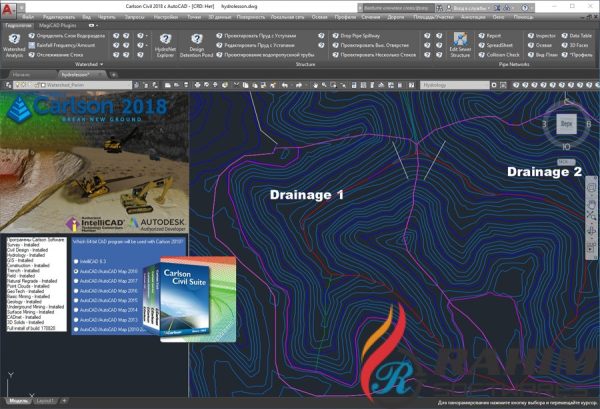Click 'Civil Design - Installed' list entry
The height and width of the screenshot is (409, 600).
[27, 250]
